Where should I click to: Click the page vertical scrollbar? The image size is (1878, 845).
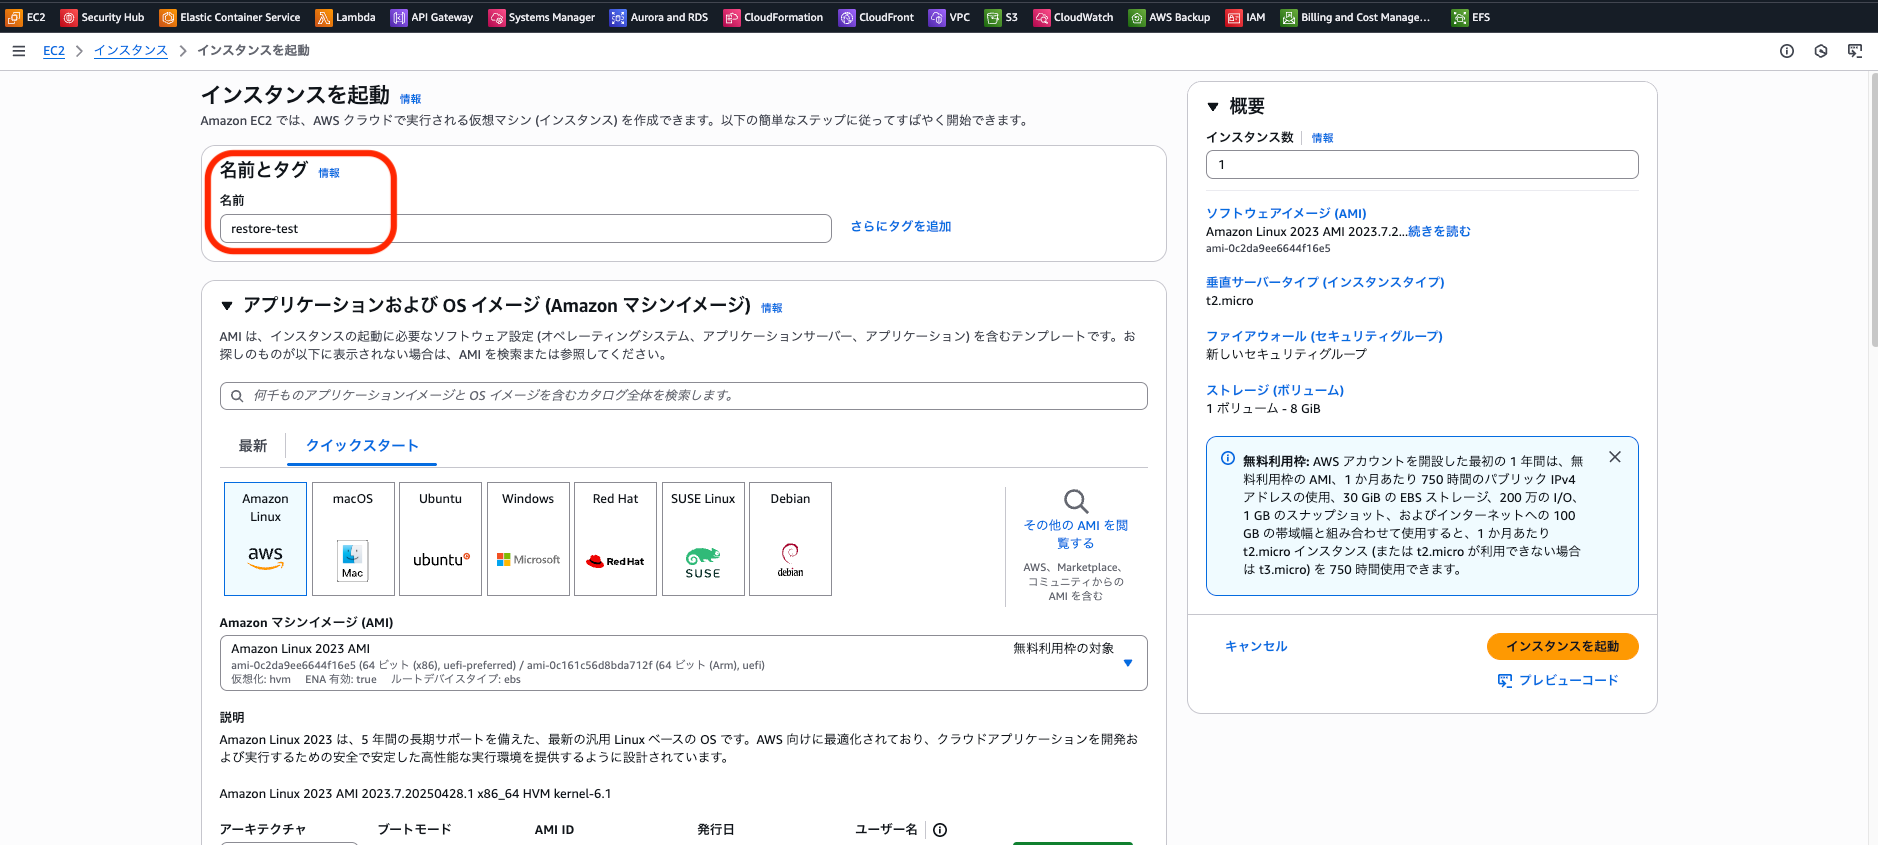click(1873, 210)
